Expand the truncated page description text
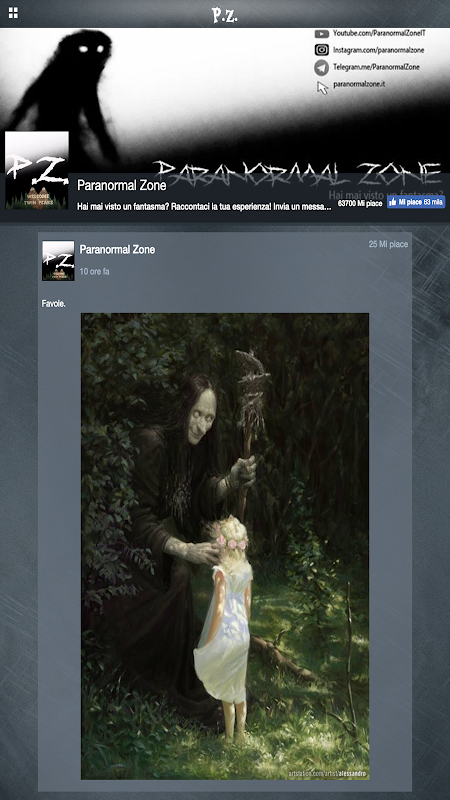Screen dimensions: 450x800 pos(208,207)
